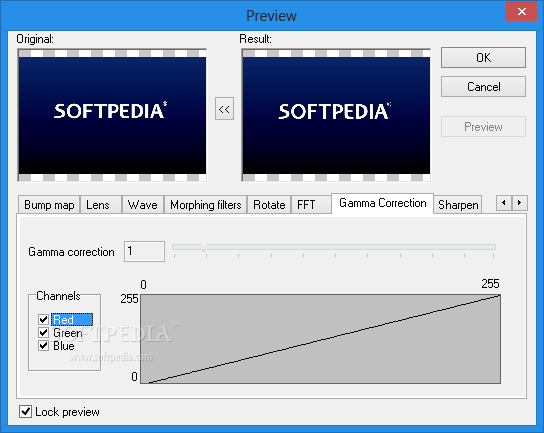Switch to the Rotate tab
The image size is (544, 433).
(269, 205)
